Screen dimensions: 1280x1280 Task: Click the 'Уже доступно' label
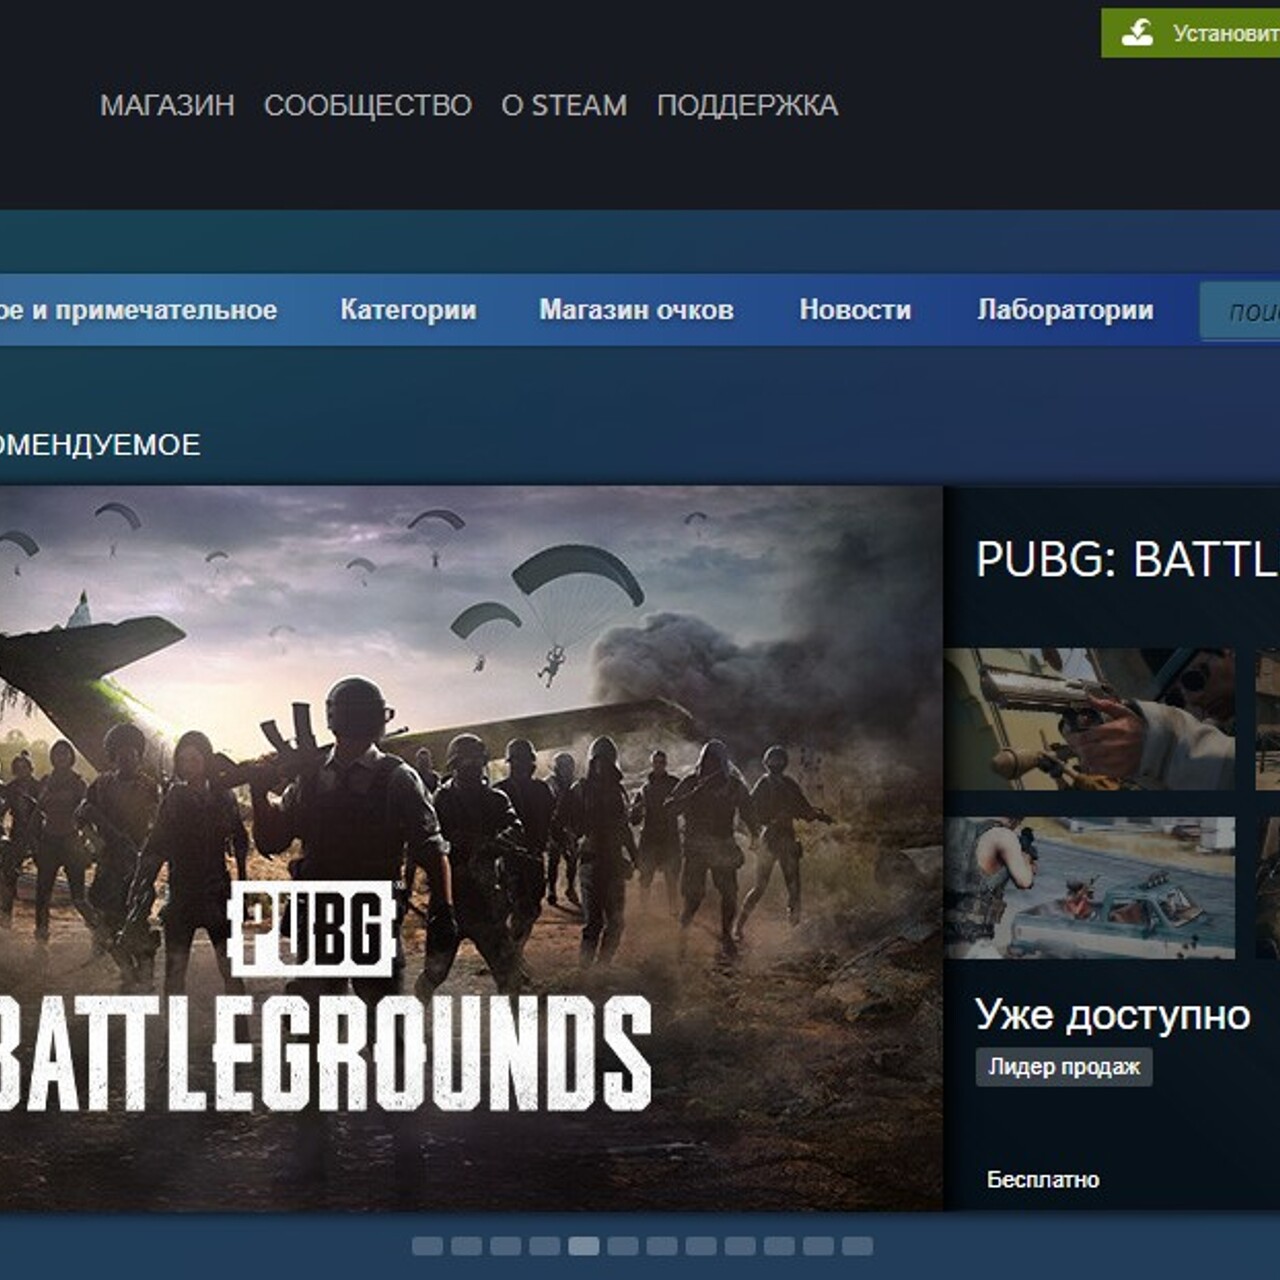point(1112,1015)
